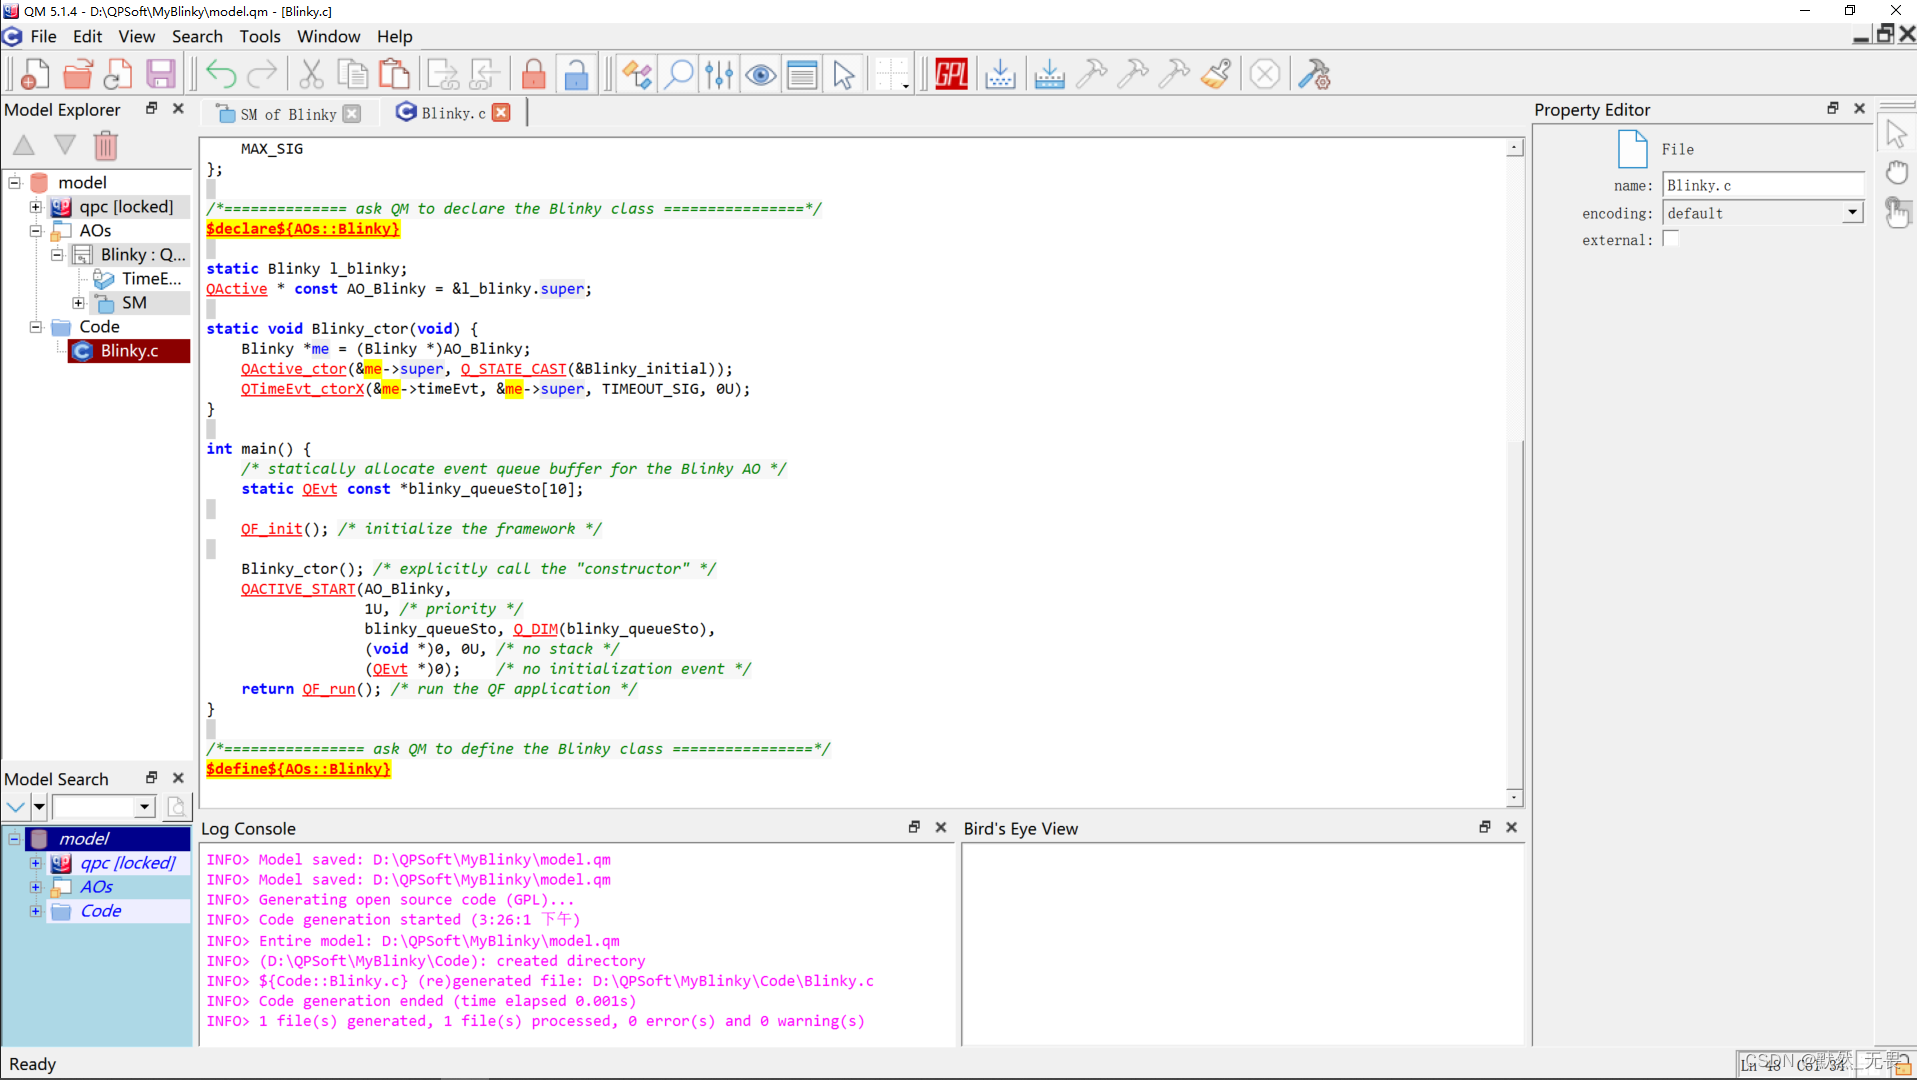Open the Window menu
Viewport: 1917px width, 1080px height.
[328, 36]
